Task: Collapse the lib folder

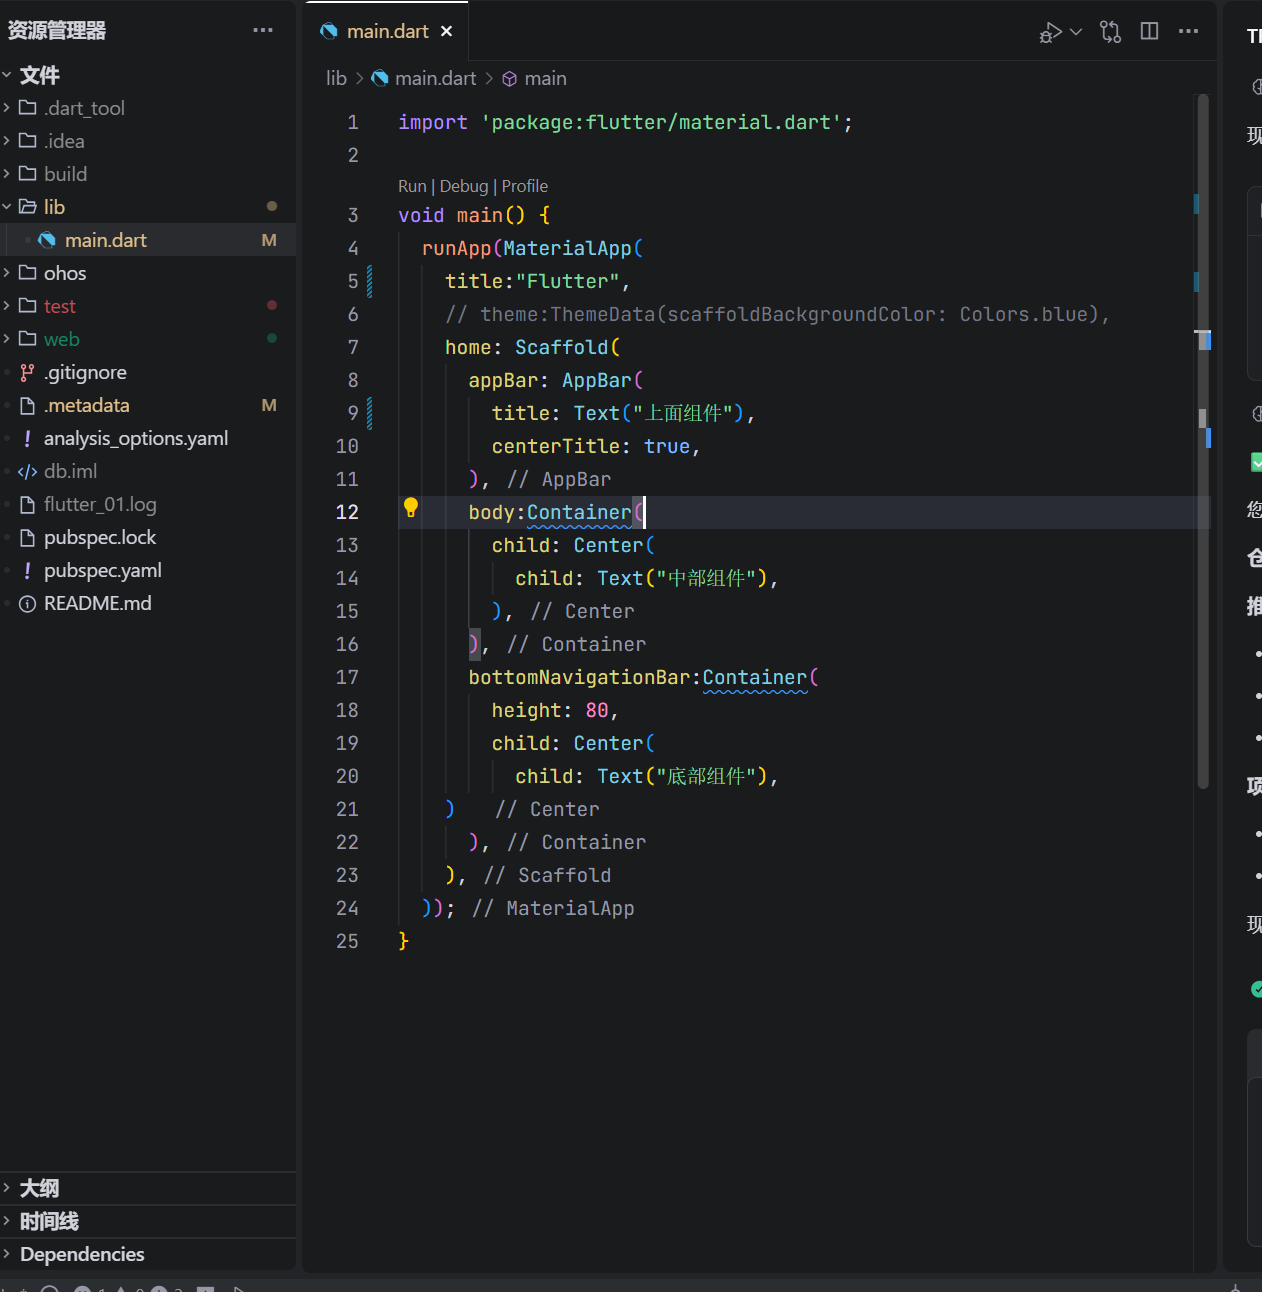Action: (148, 207)
